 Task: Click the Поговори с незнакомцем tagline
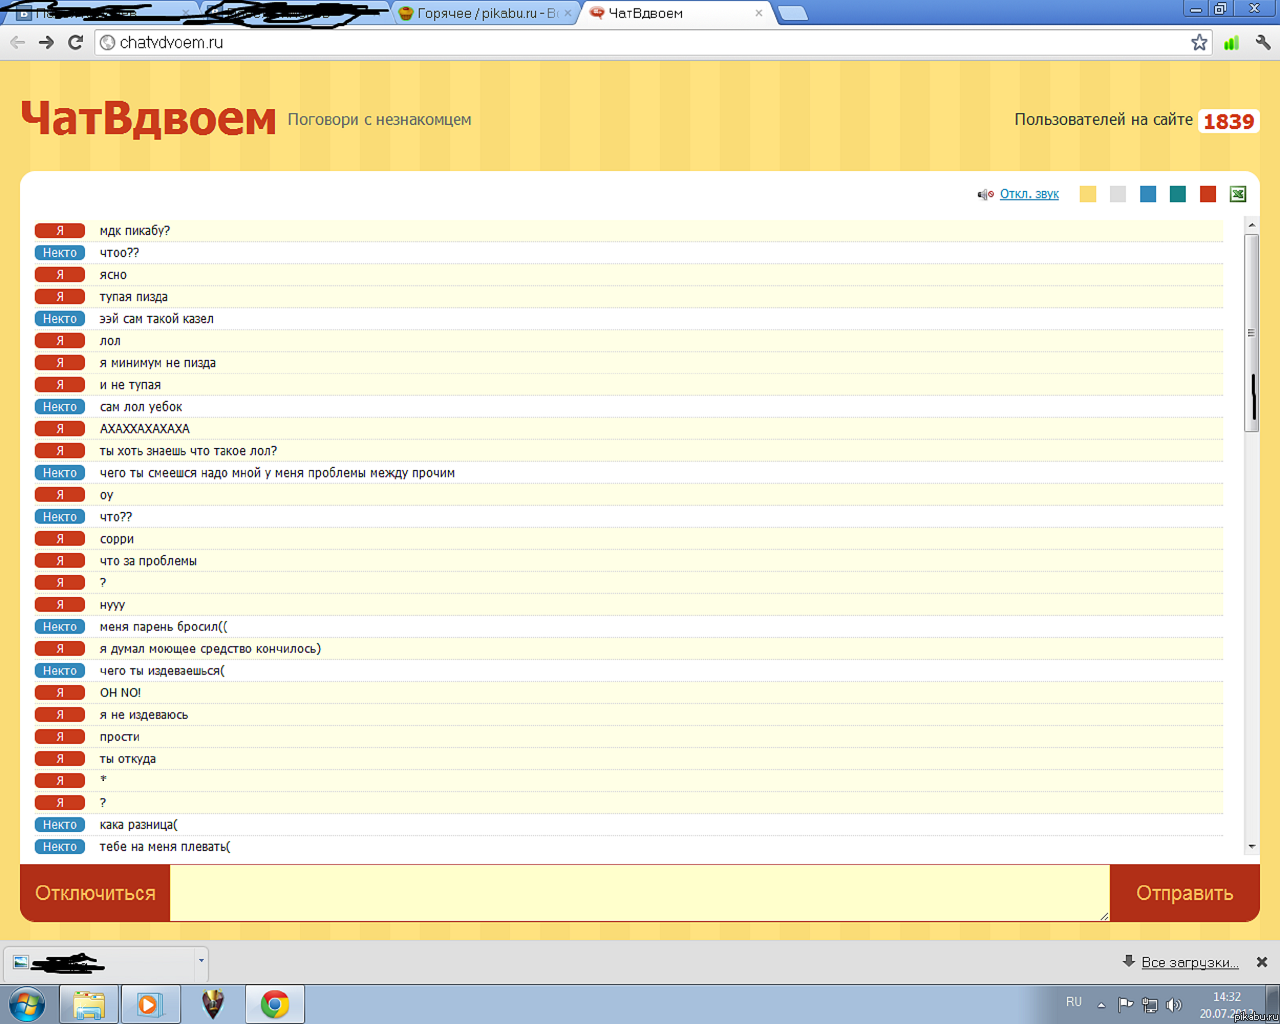point(379,119)
